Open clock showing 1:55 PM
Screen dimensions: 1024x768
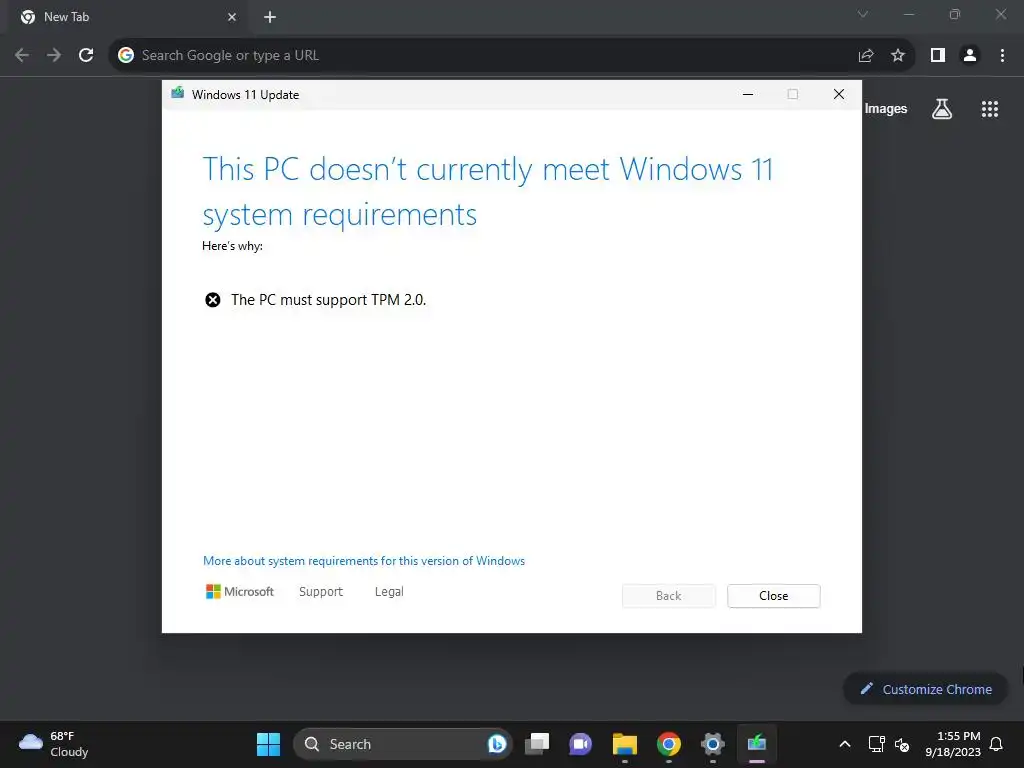point(953,744)
